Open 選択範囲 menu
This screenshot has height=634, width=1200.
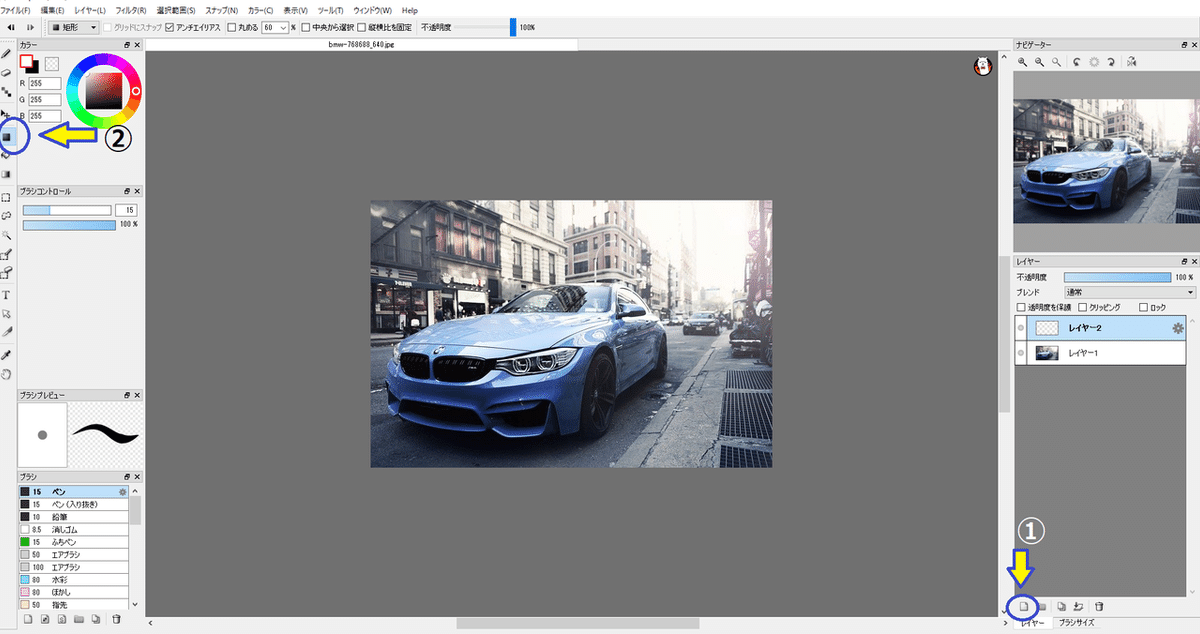[x=174, y=10]
